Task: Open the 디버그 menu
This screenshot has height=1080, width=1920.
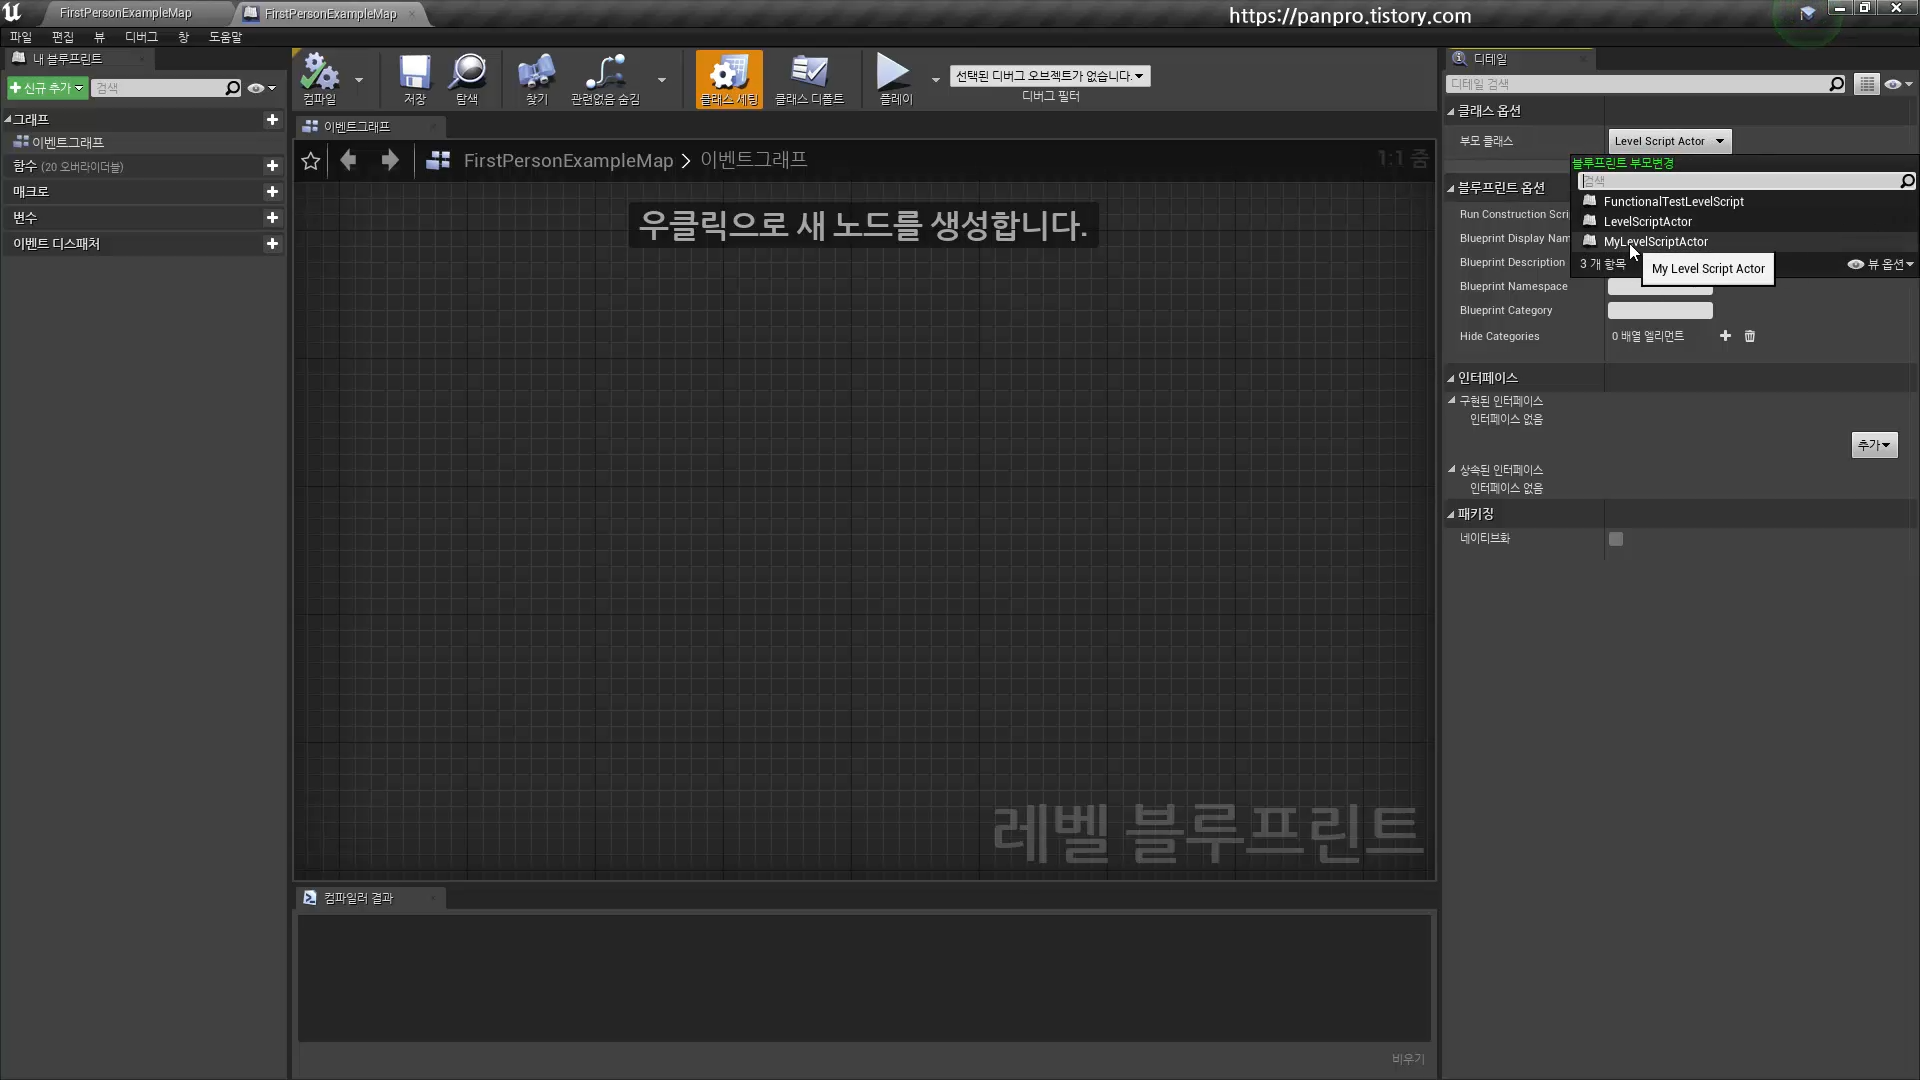Action: [141, 37]
